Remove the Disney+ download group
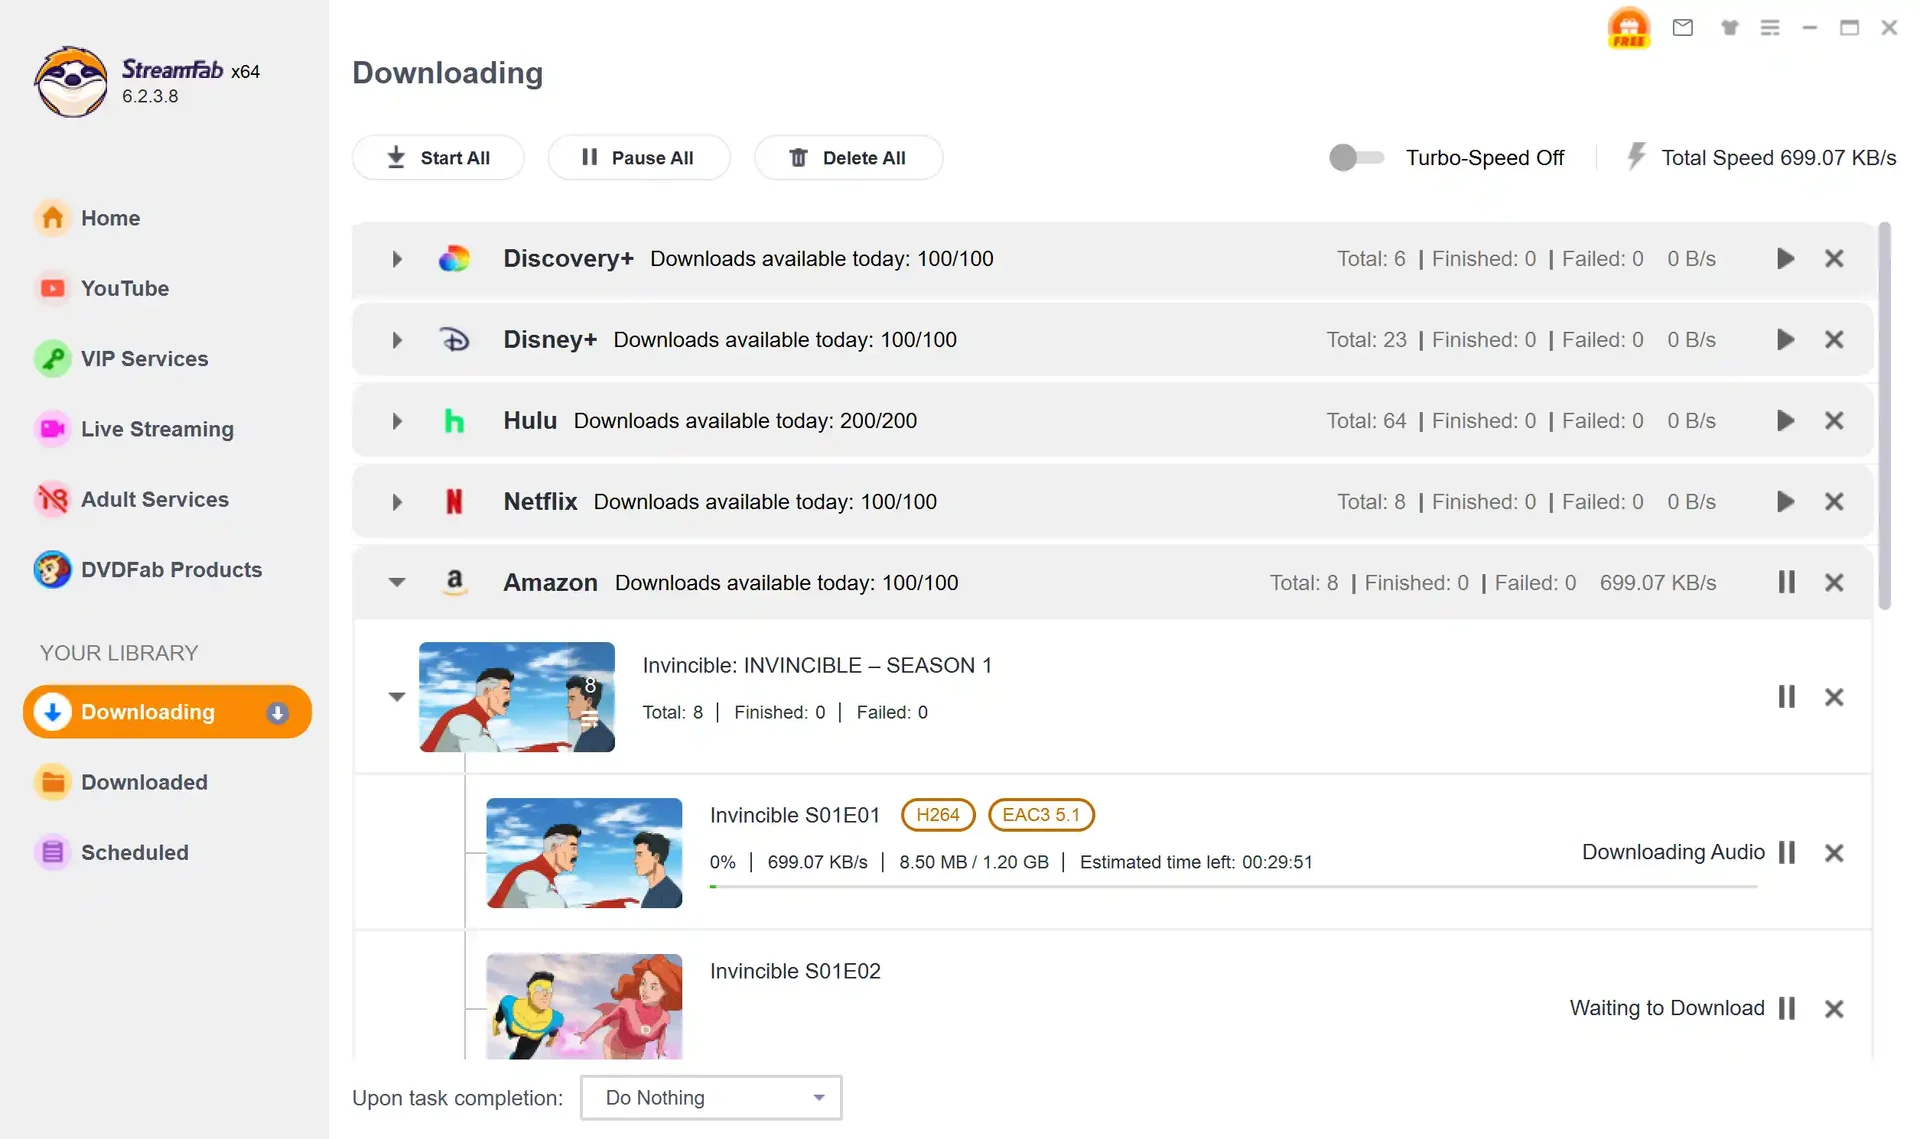The image size is (1920, 1139). coord(1834,340)
